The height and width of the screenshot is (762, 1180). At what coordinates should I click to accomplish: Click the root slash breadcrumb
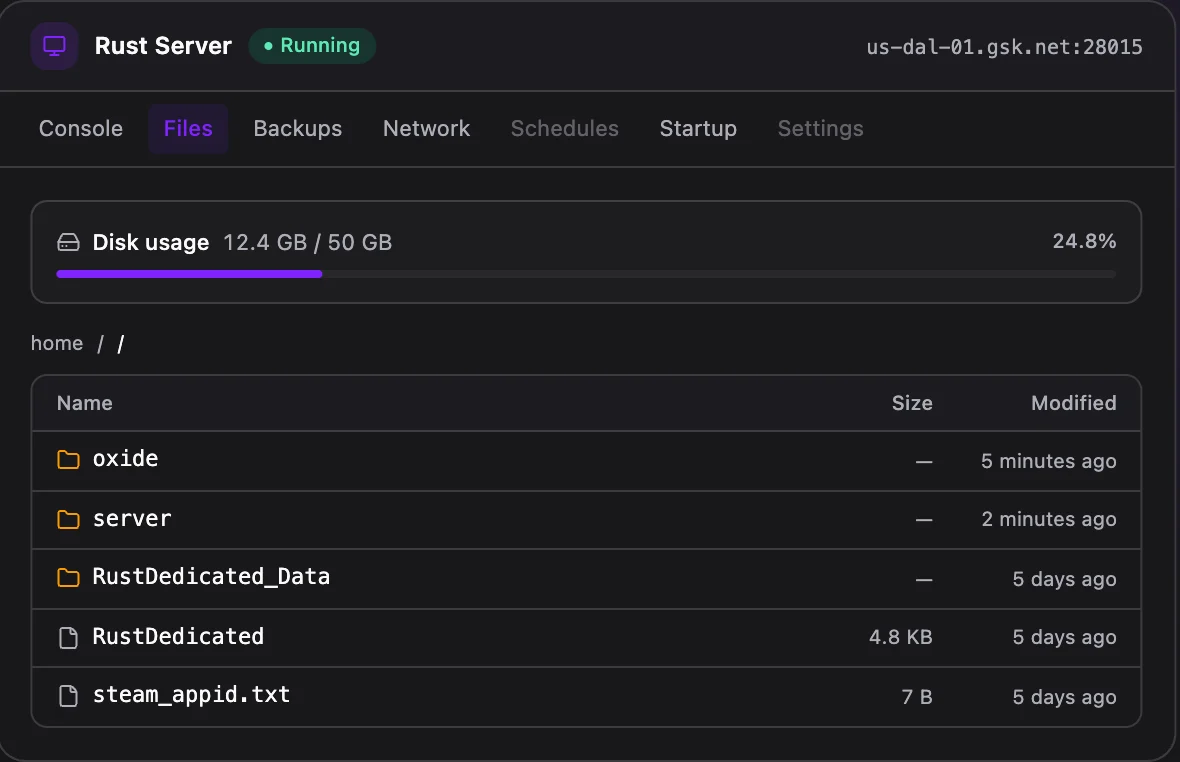click(121, 344)
